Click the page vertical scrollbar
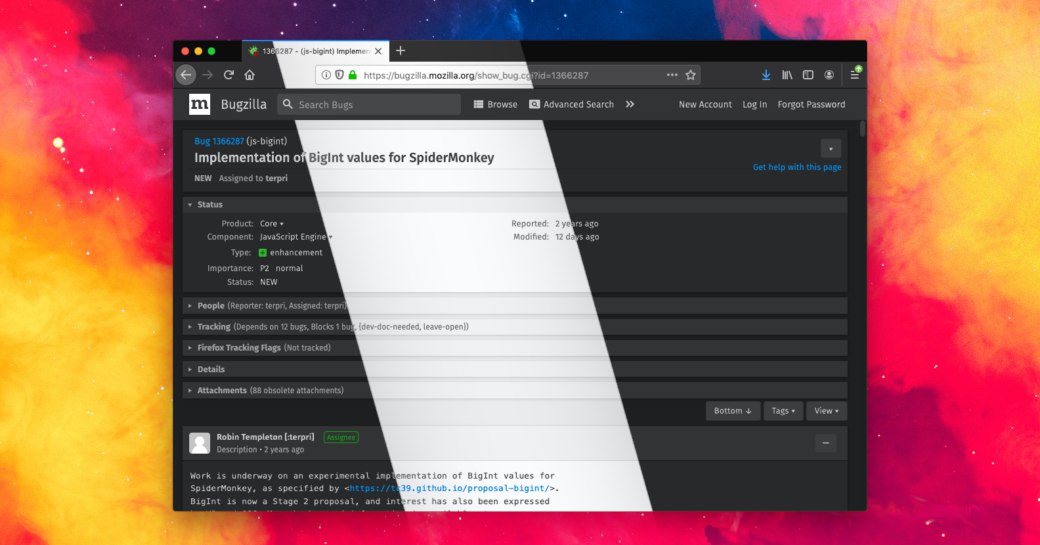Image resolution: width=1040 pixels, height=545 pixels. point(862,129)
